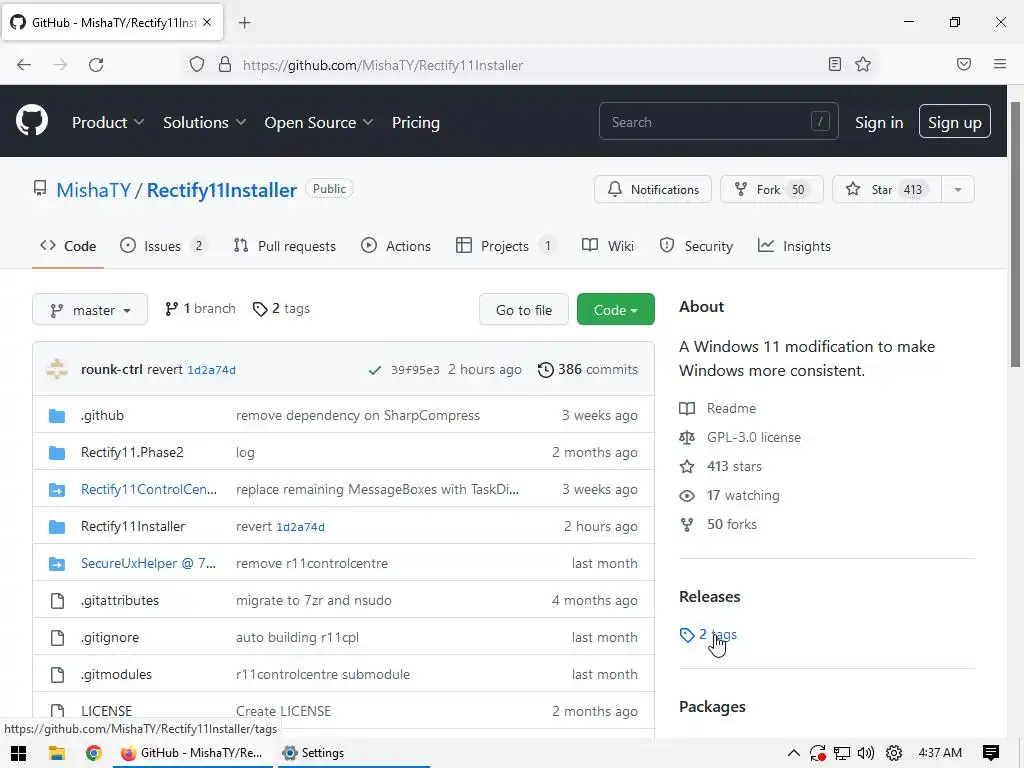Open File Explorer from taskbar
1024x768 pixels.
(x=57, y=753)
